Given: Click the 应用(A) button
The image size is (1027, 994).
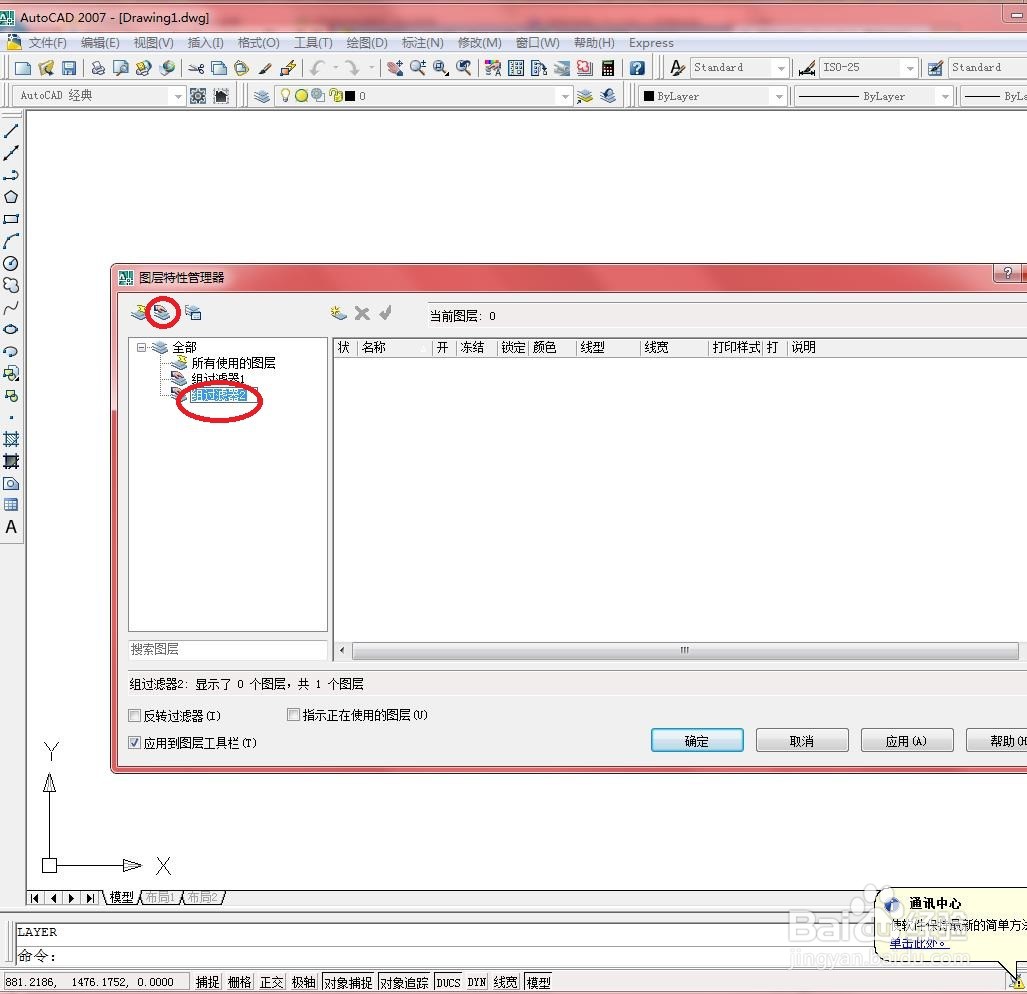Looking at the screenshot, I should [906, 741].
